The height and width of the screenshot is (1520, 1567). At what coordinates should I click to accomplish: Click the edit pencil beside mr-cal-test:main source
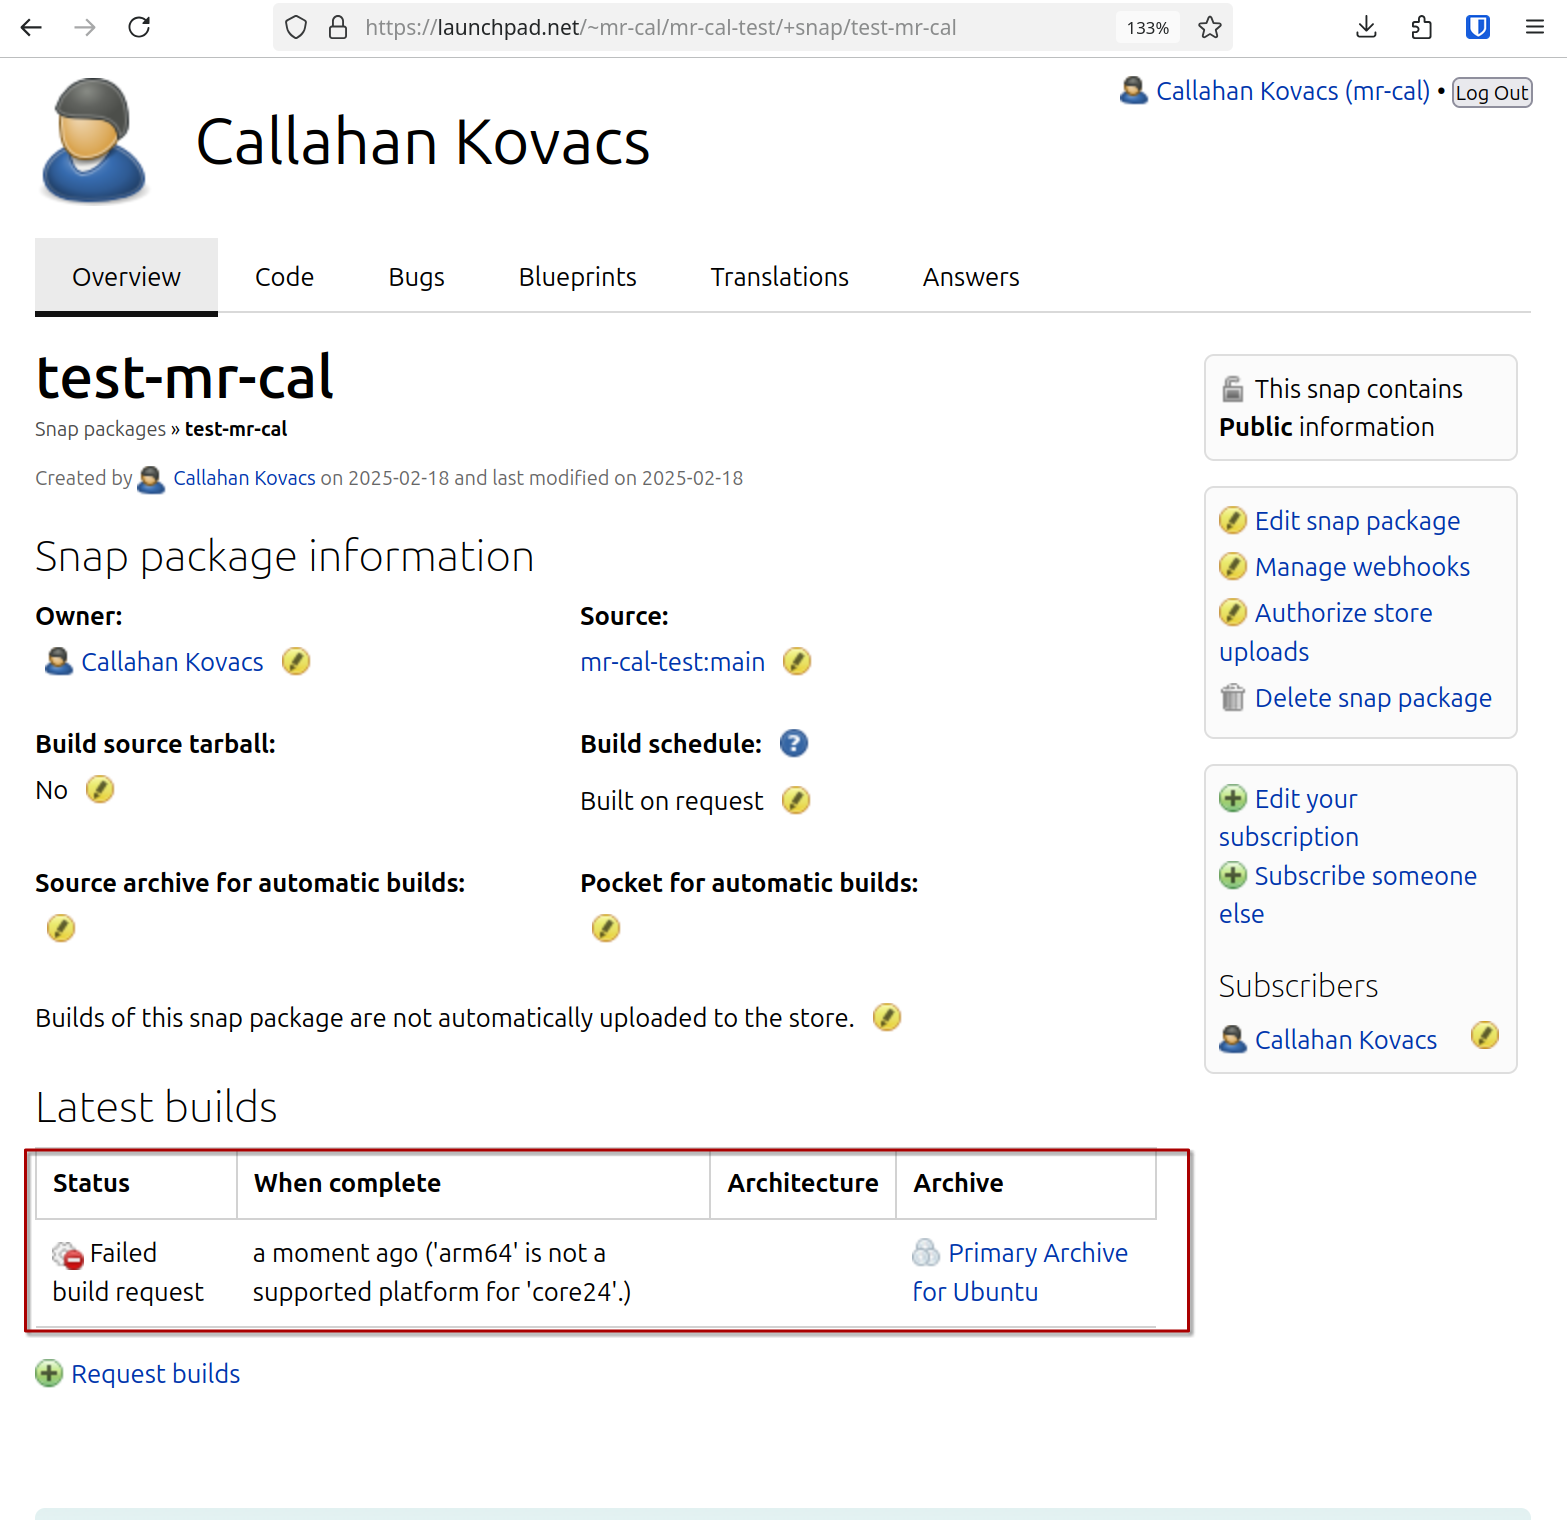coord(797,661)
